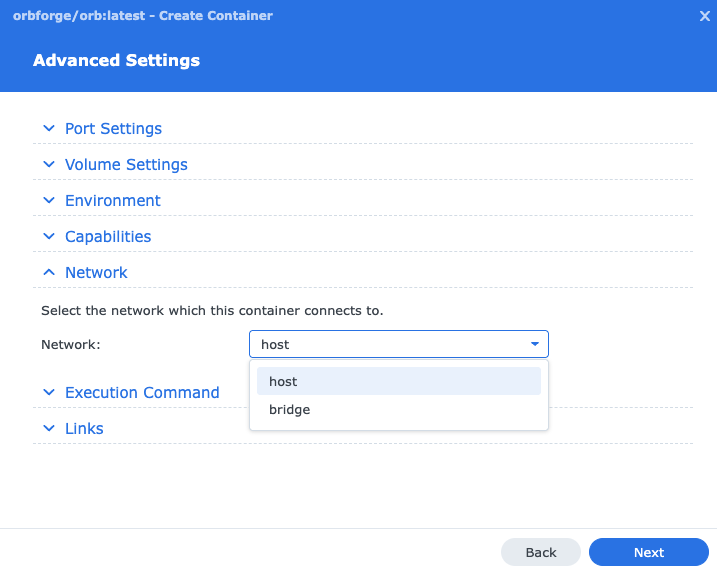Open the Environment section heading
This screenshot has width=717, height=573.
(112, 201)
